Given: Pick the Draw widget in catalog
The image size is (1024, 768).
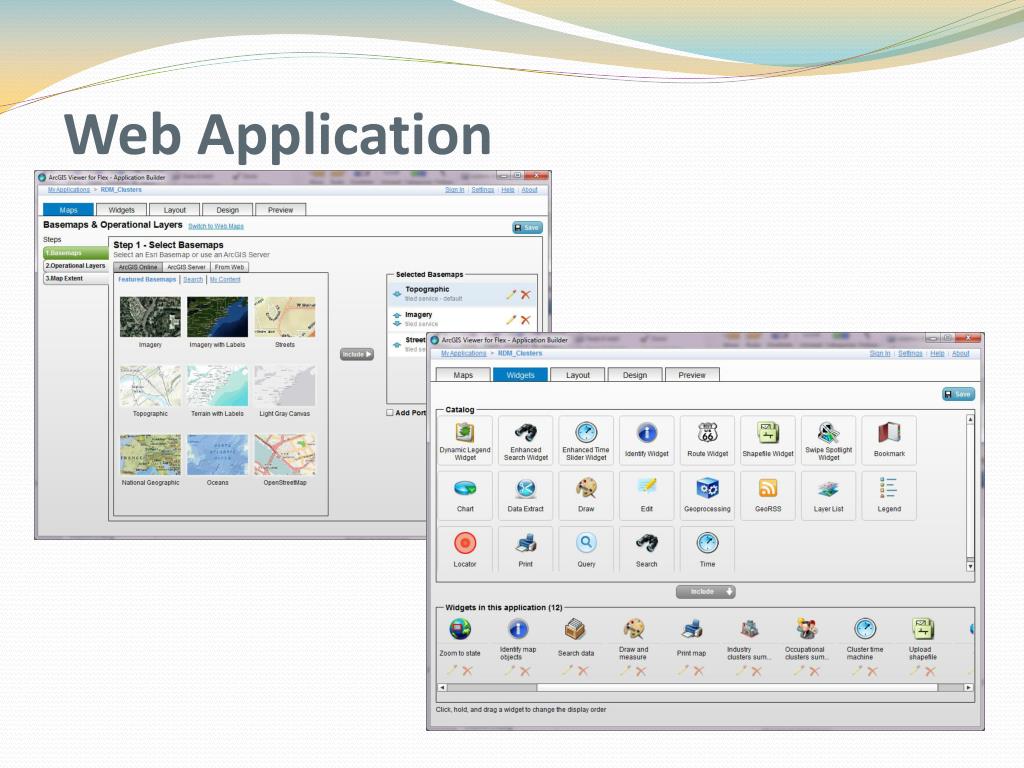Looking at the screenshot, I should click(x=586, y=496).
